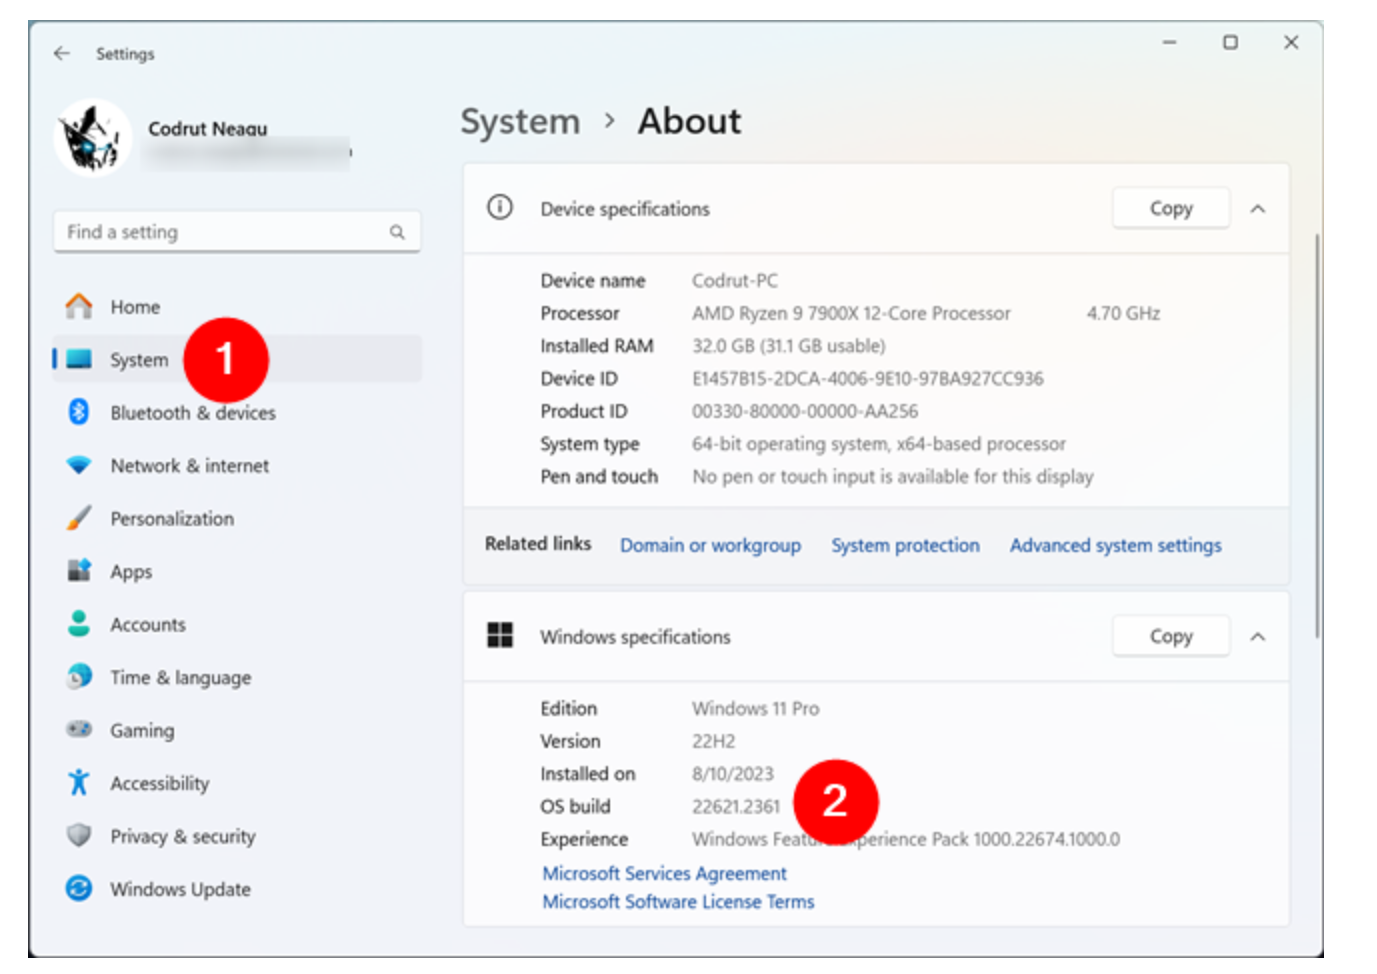Click the Codrut Neagu profile avatar
1377x974 pixels.
point(93,138)
